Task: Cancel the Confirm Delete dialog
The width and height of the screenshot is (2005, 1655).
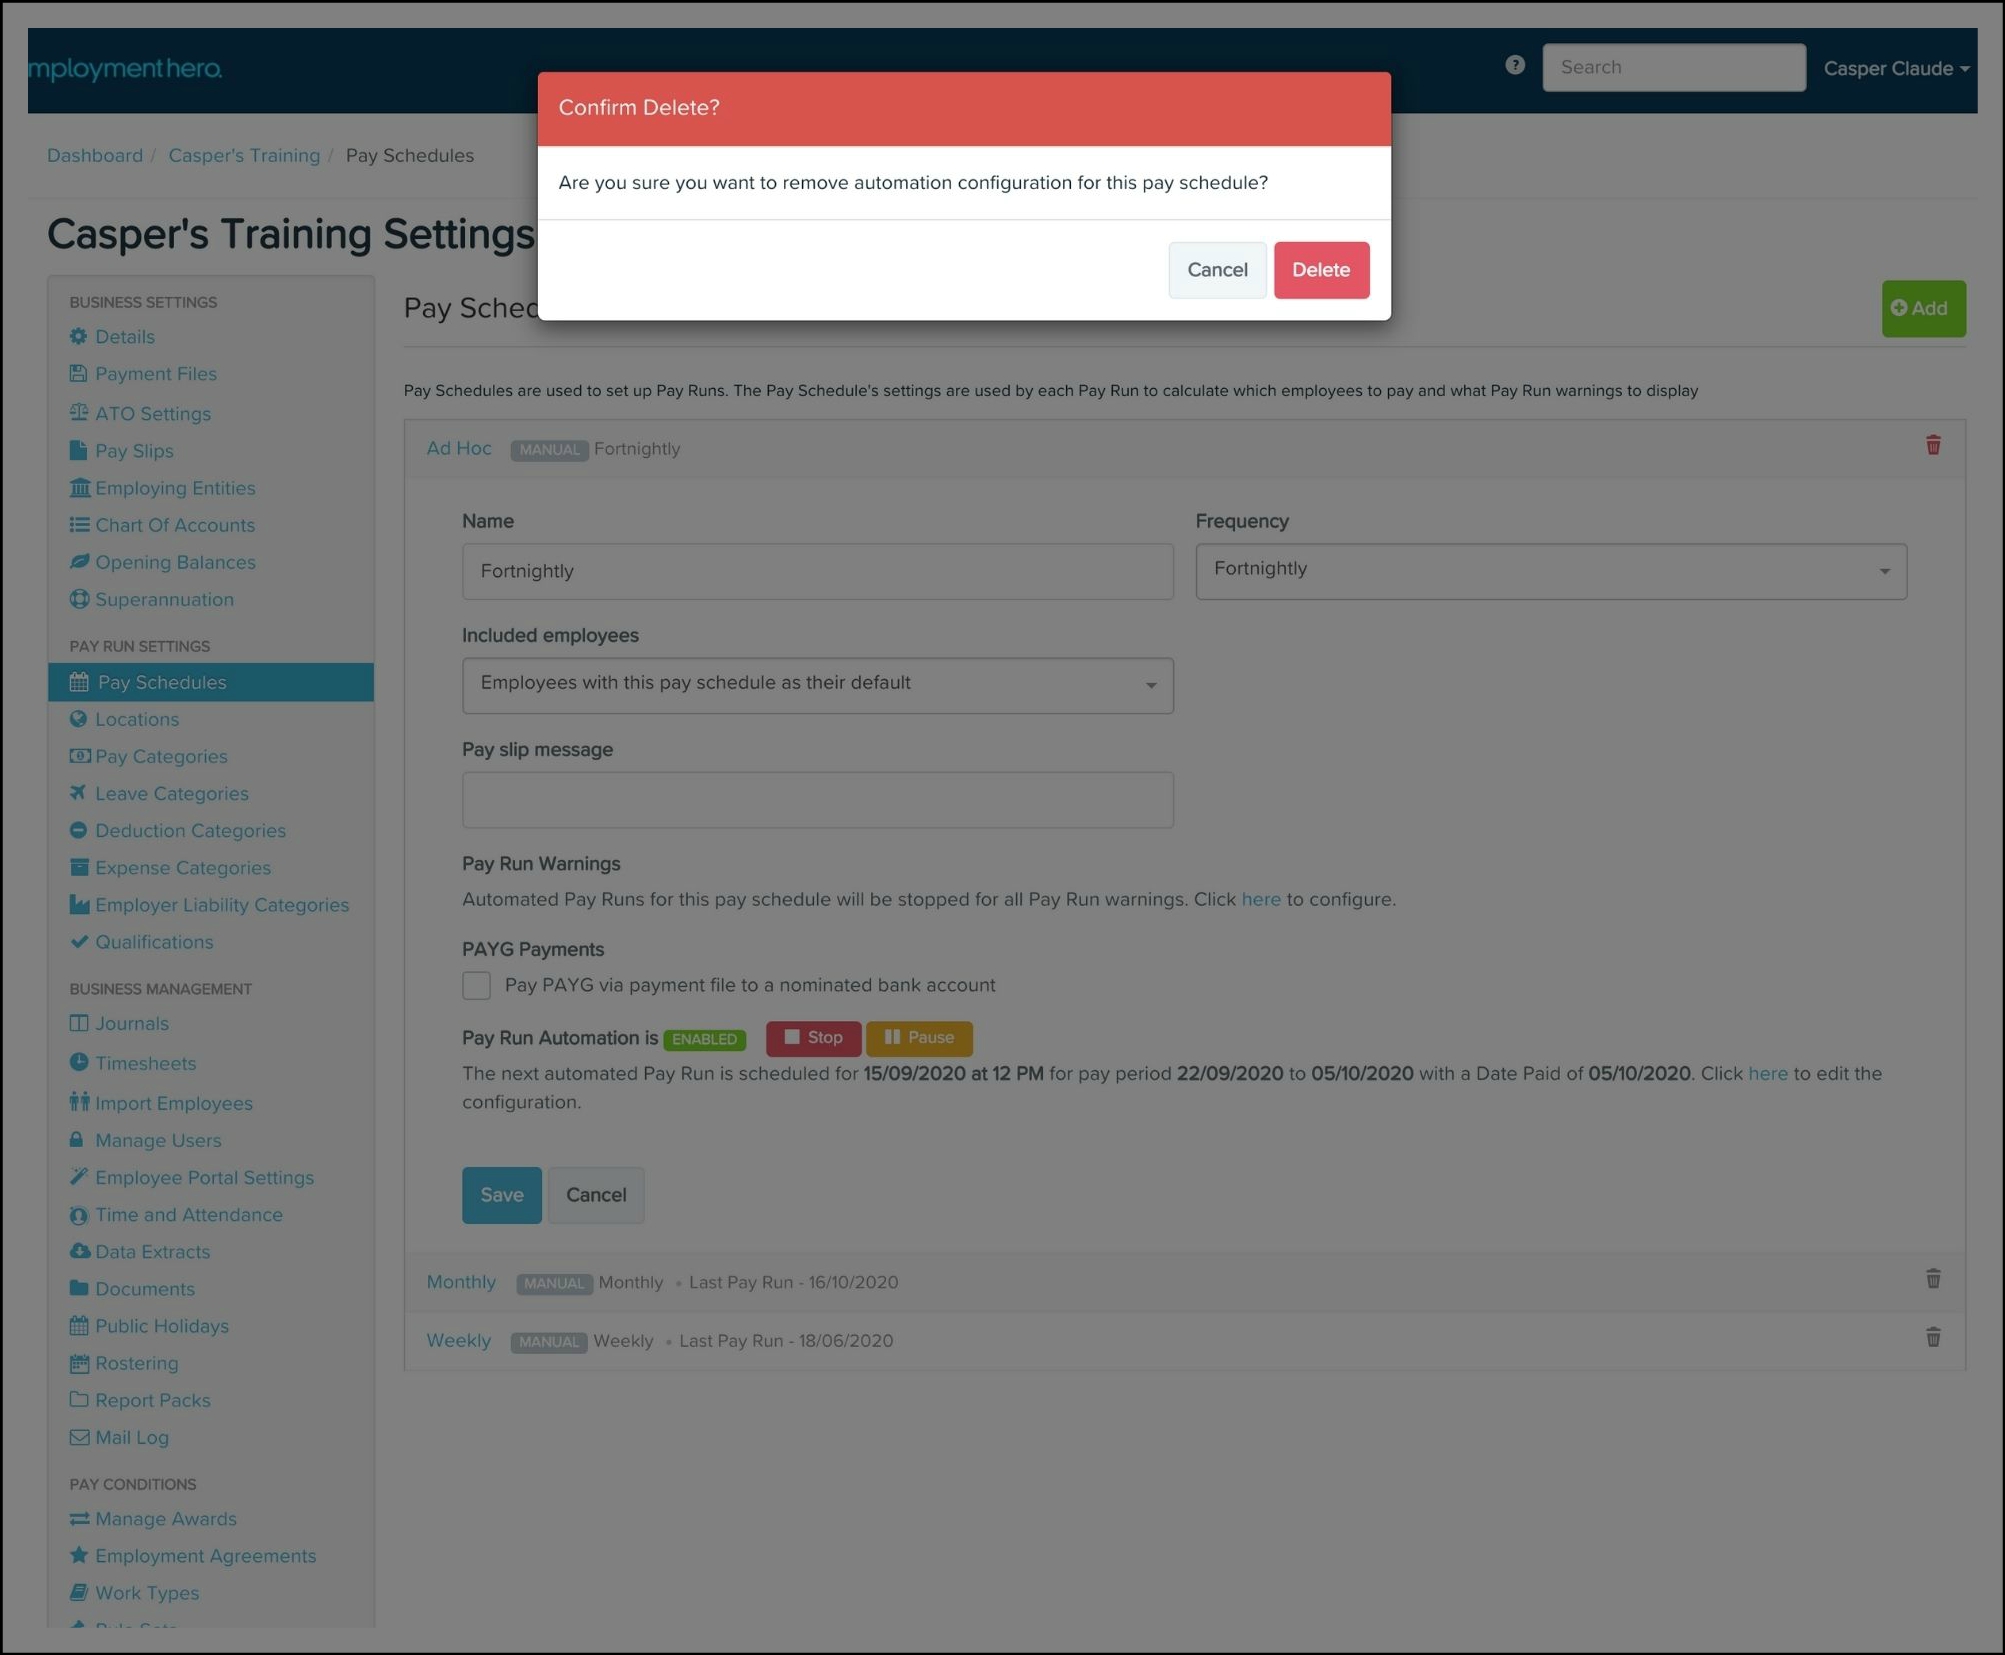Action: [1216, 270]
